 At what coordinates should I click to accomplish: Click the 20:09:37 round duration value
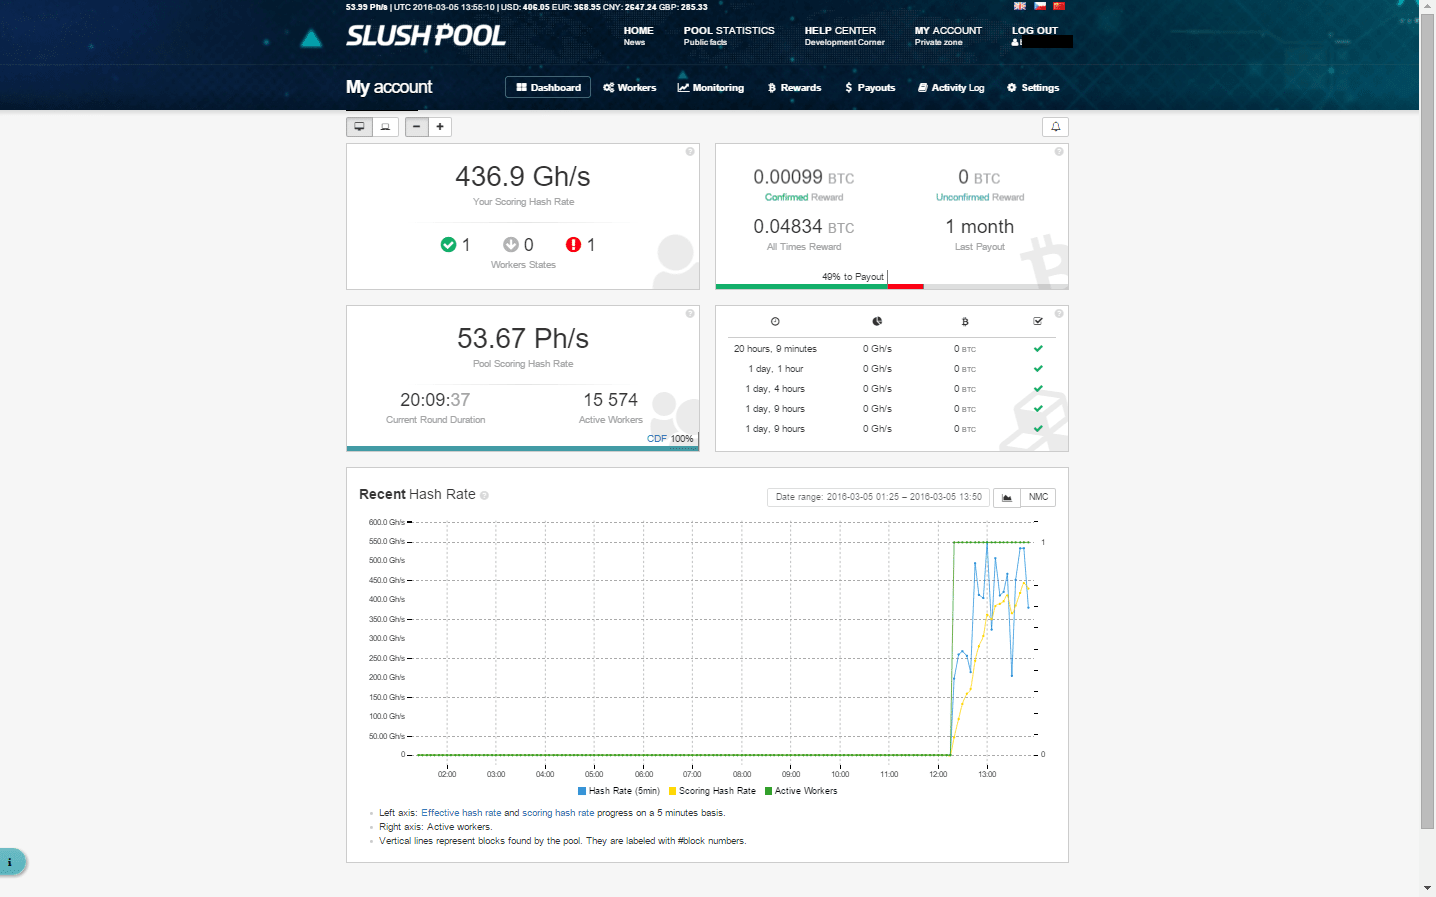(435, 400)
